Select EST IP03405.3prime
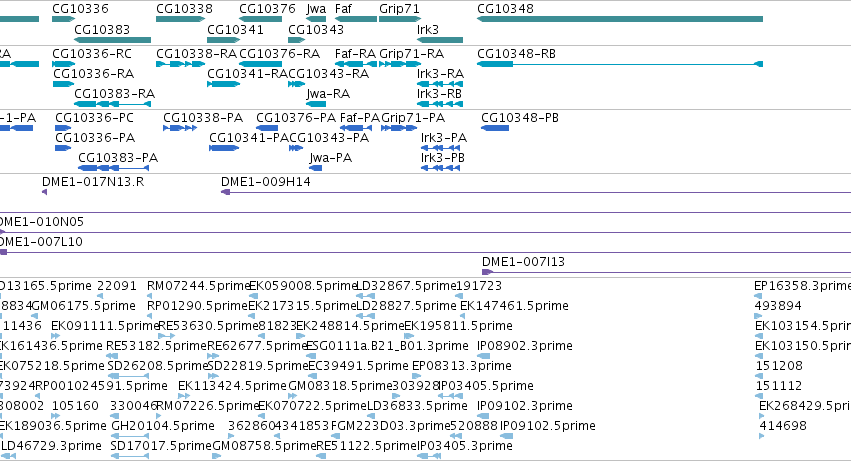Screen dimensions: 851x461 click(x=465, y=446)
